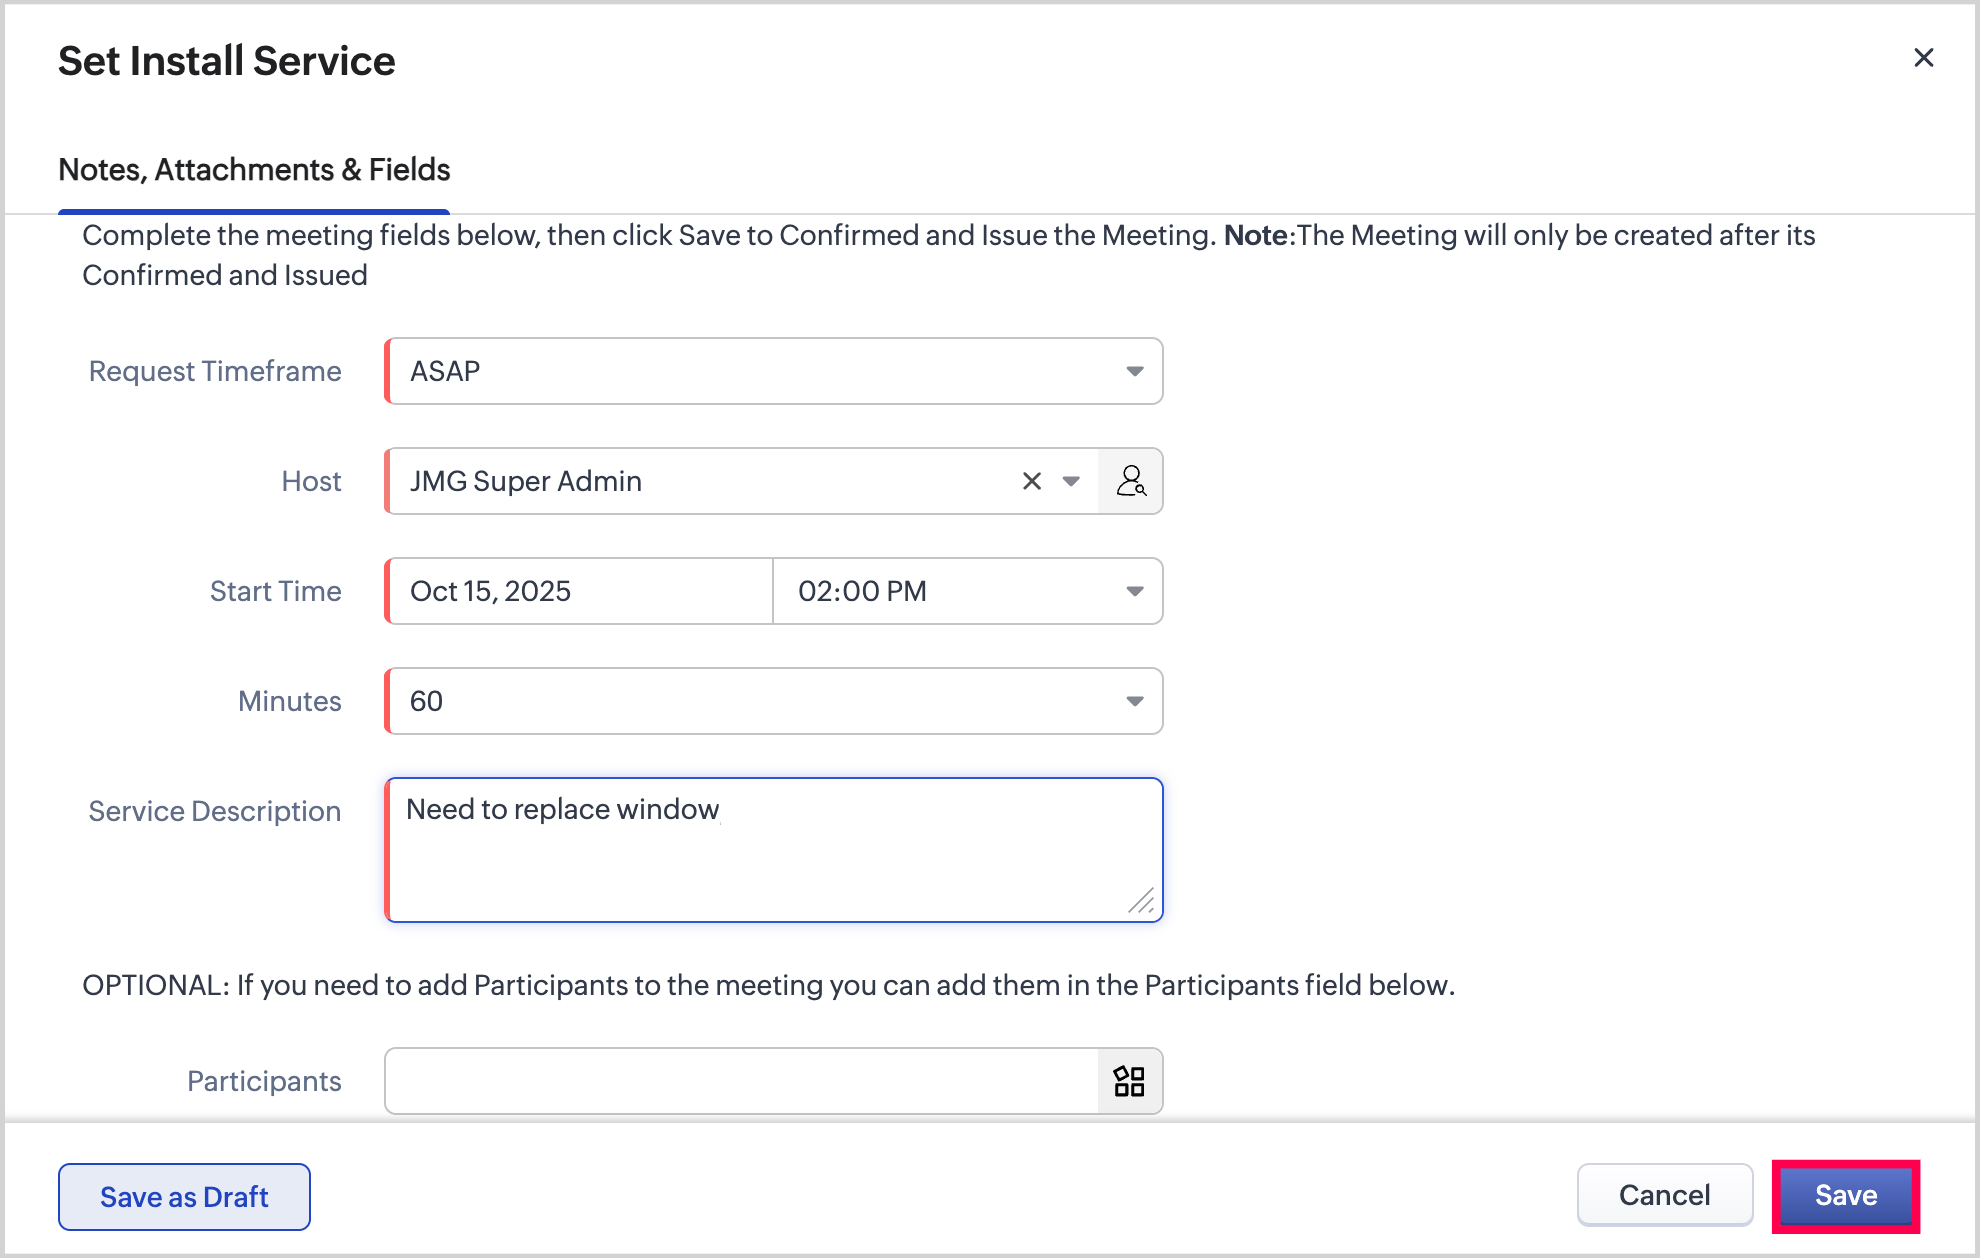The width and height of the screenshot is (1980, 1258).
Task: Click the Cancel button
Action: pyautogui.click(x=1664, y=1196)
